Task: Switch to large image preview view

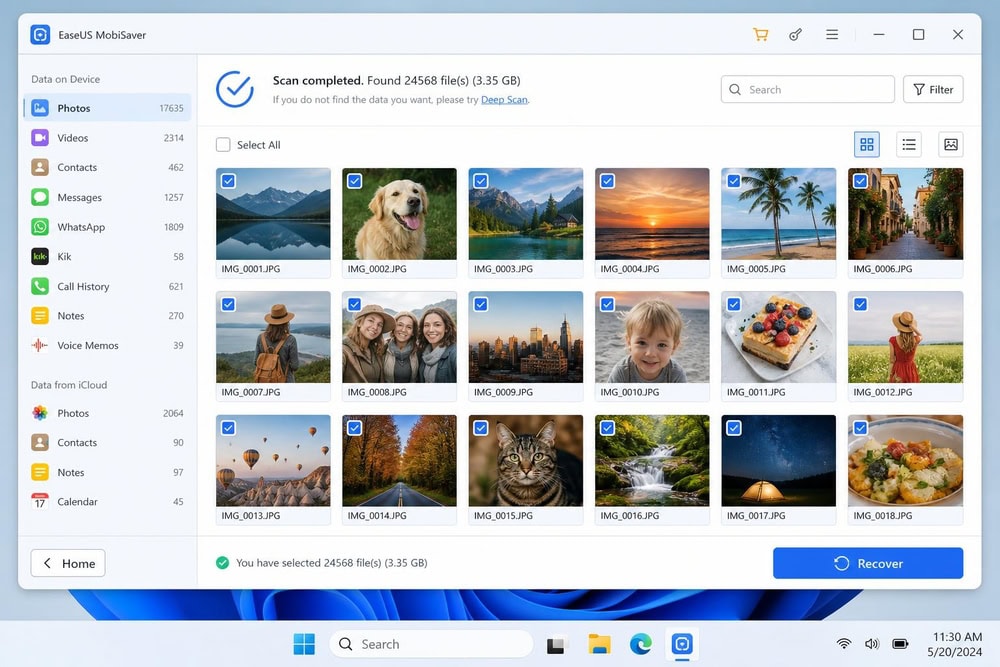Action: coord(950,145)
